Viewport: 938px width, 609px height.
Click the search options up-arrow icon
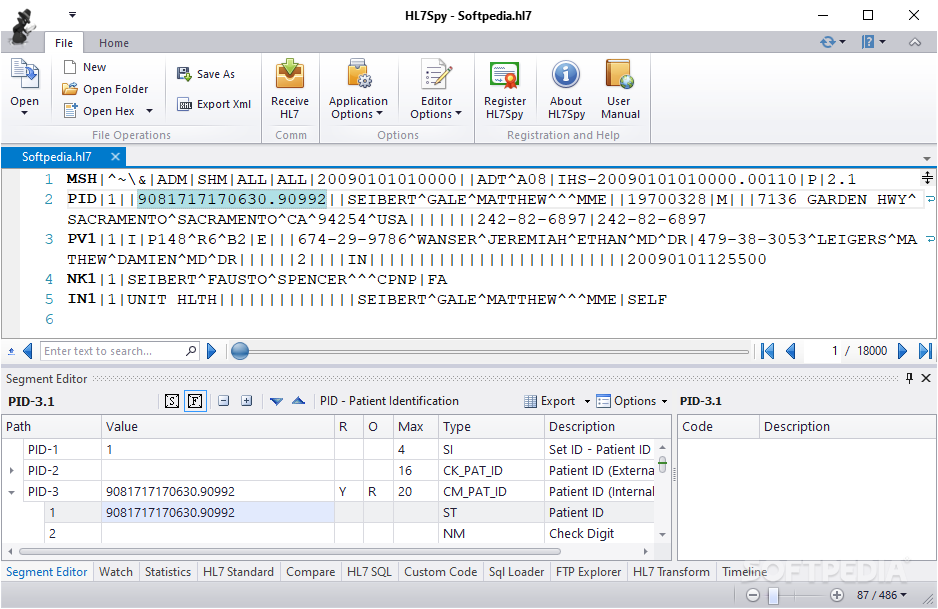(x=11, y=351)
